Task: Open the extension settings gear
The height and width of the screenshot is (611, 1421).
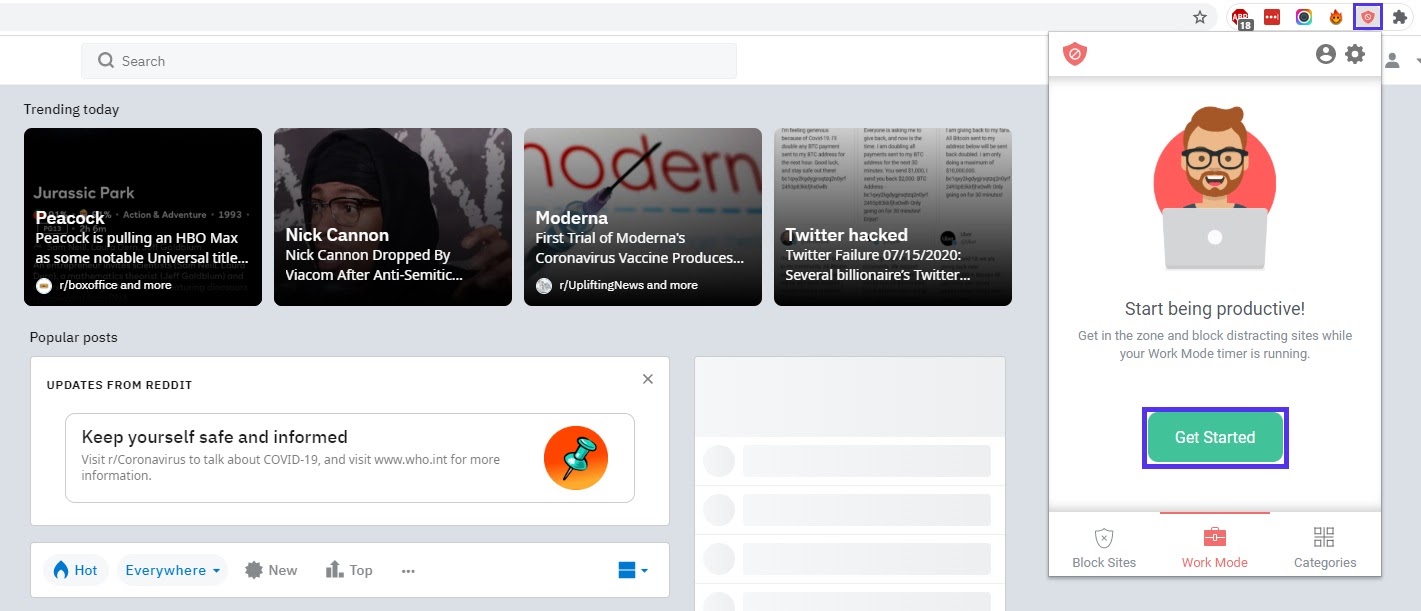Action: 1355,54
